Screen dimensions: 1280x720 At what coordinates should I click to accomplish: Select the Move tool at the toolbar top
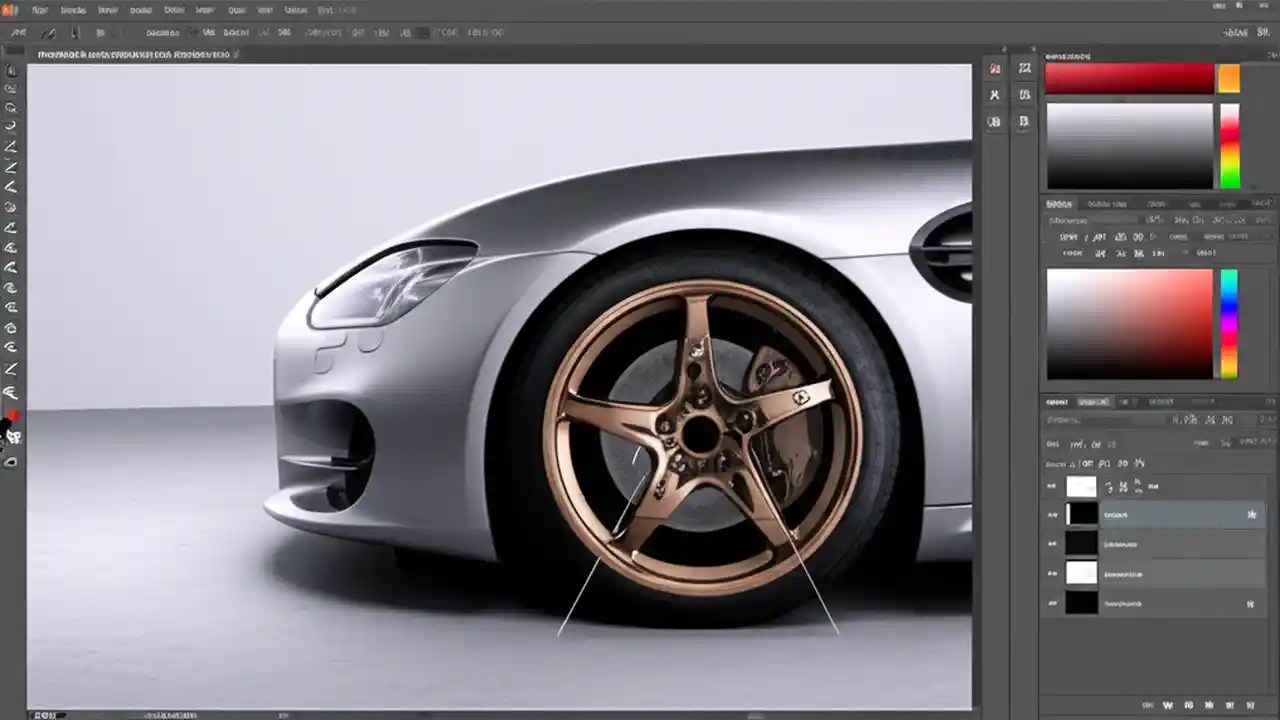12,70
